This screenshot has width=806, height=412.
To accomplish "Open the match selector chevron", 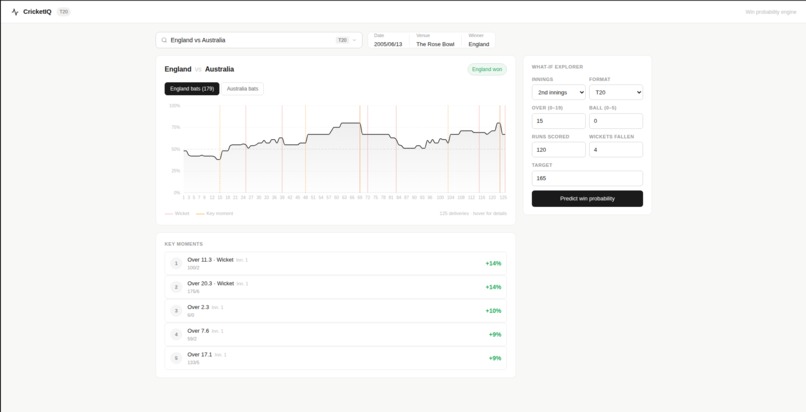I will (x=354, y=40).
